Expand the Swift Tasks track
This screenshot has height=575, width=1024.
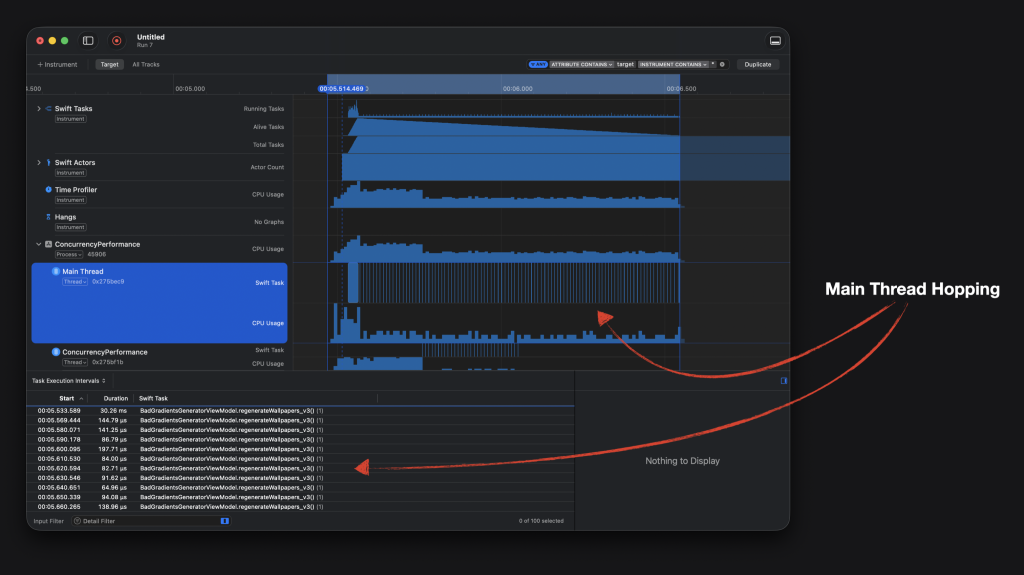39,108
